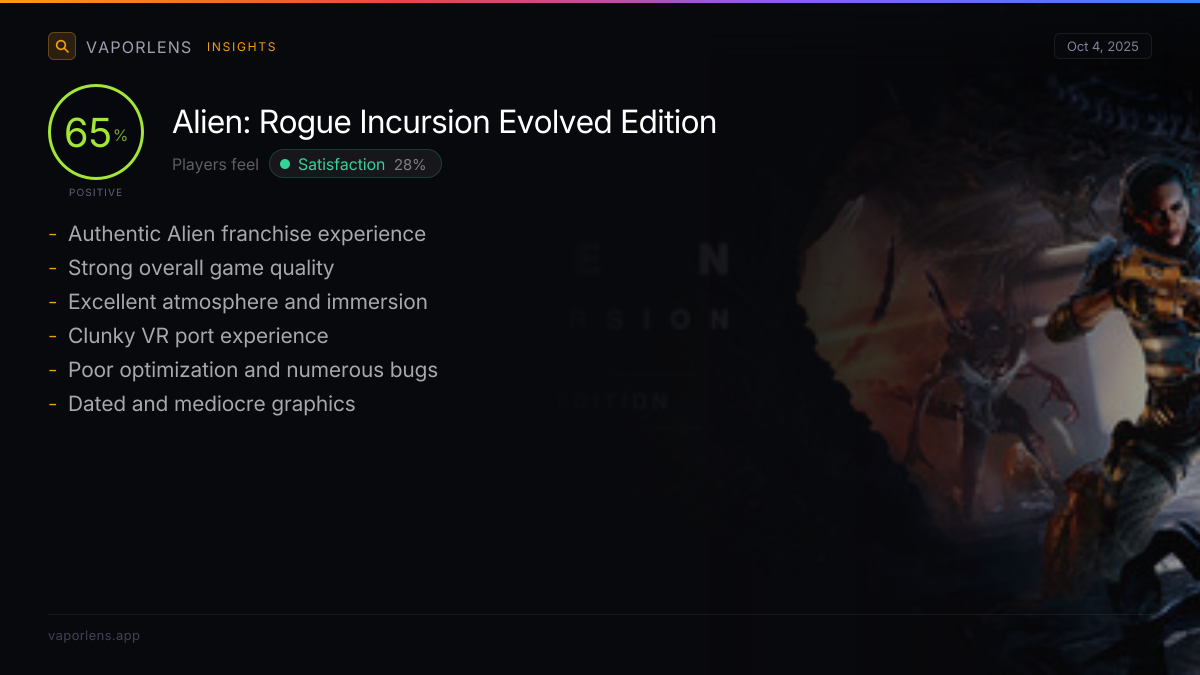Click the 65% positive score circle
1200x675 pixels.
click(x=96, y=132)
